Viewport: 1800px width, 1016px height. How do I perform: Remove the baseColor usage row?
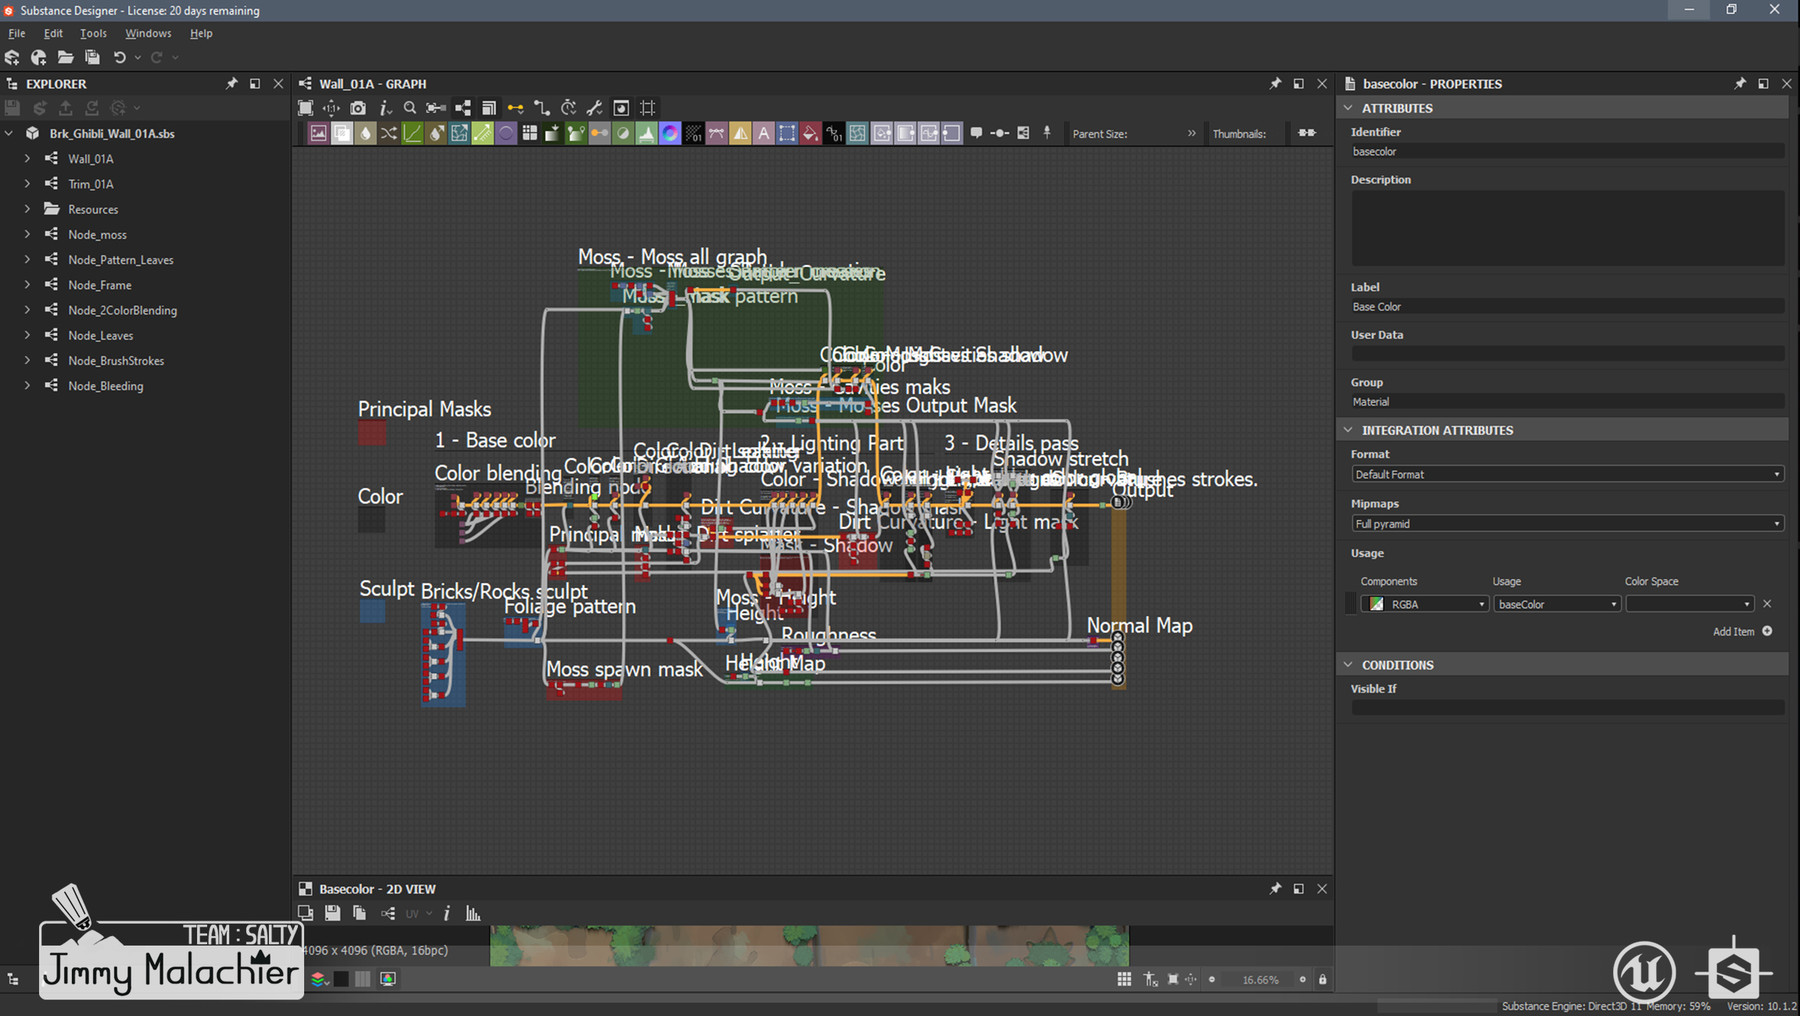(1767, 604)
